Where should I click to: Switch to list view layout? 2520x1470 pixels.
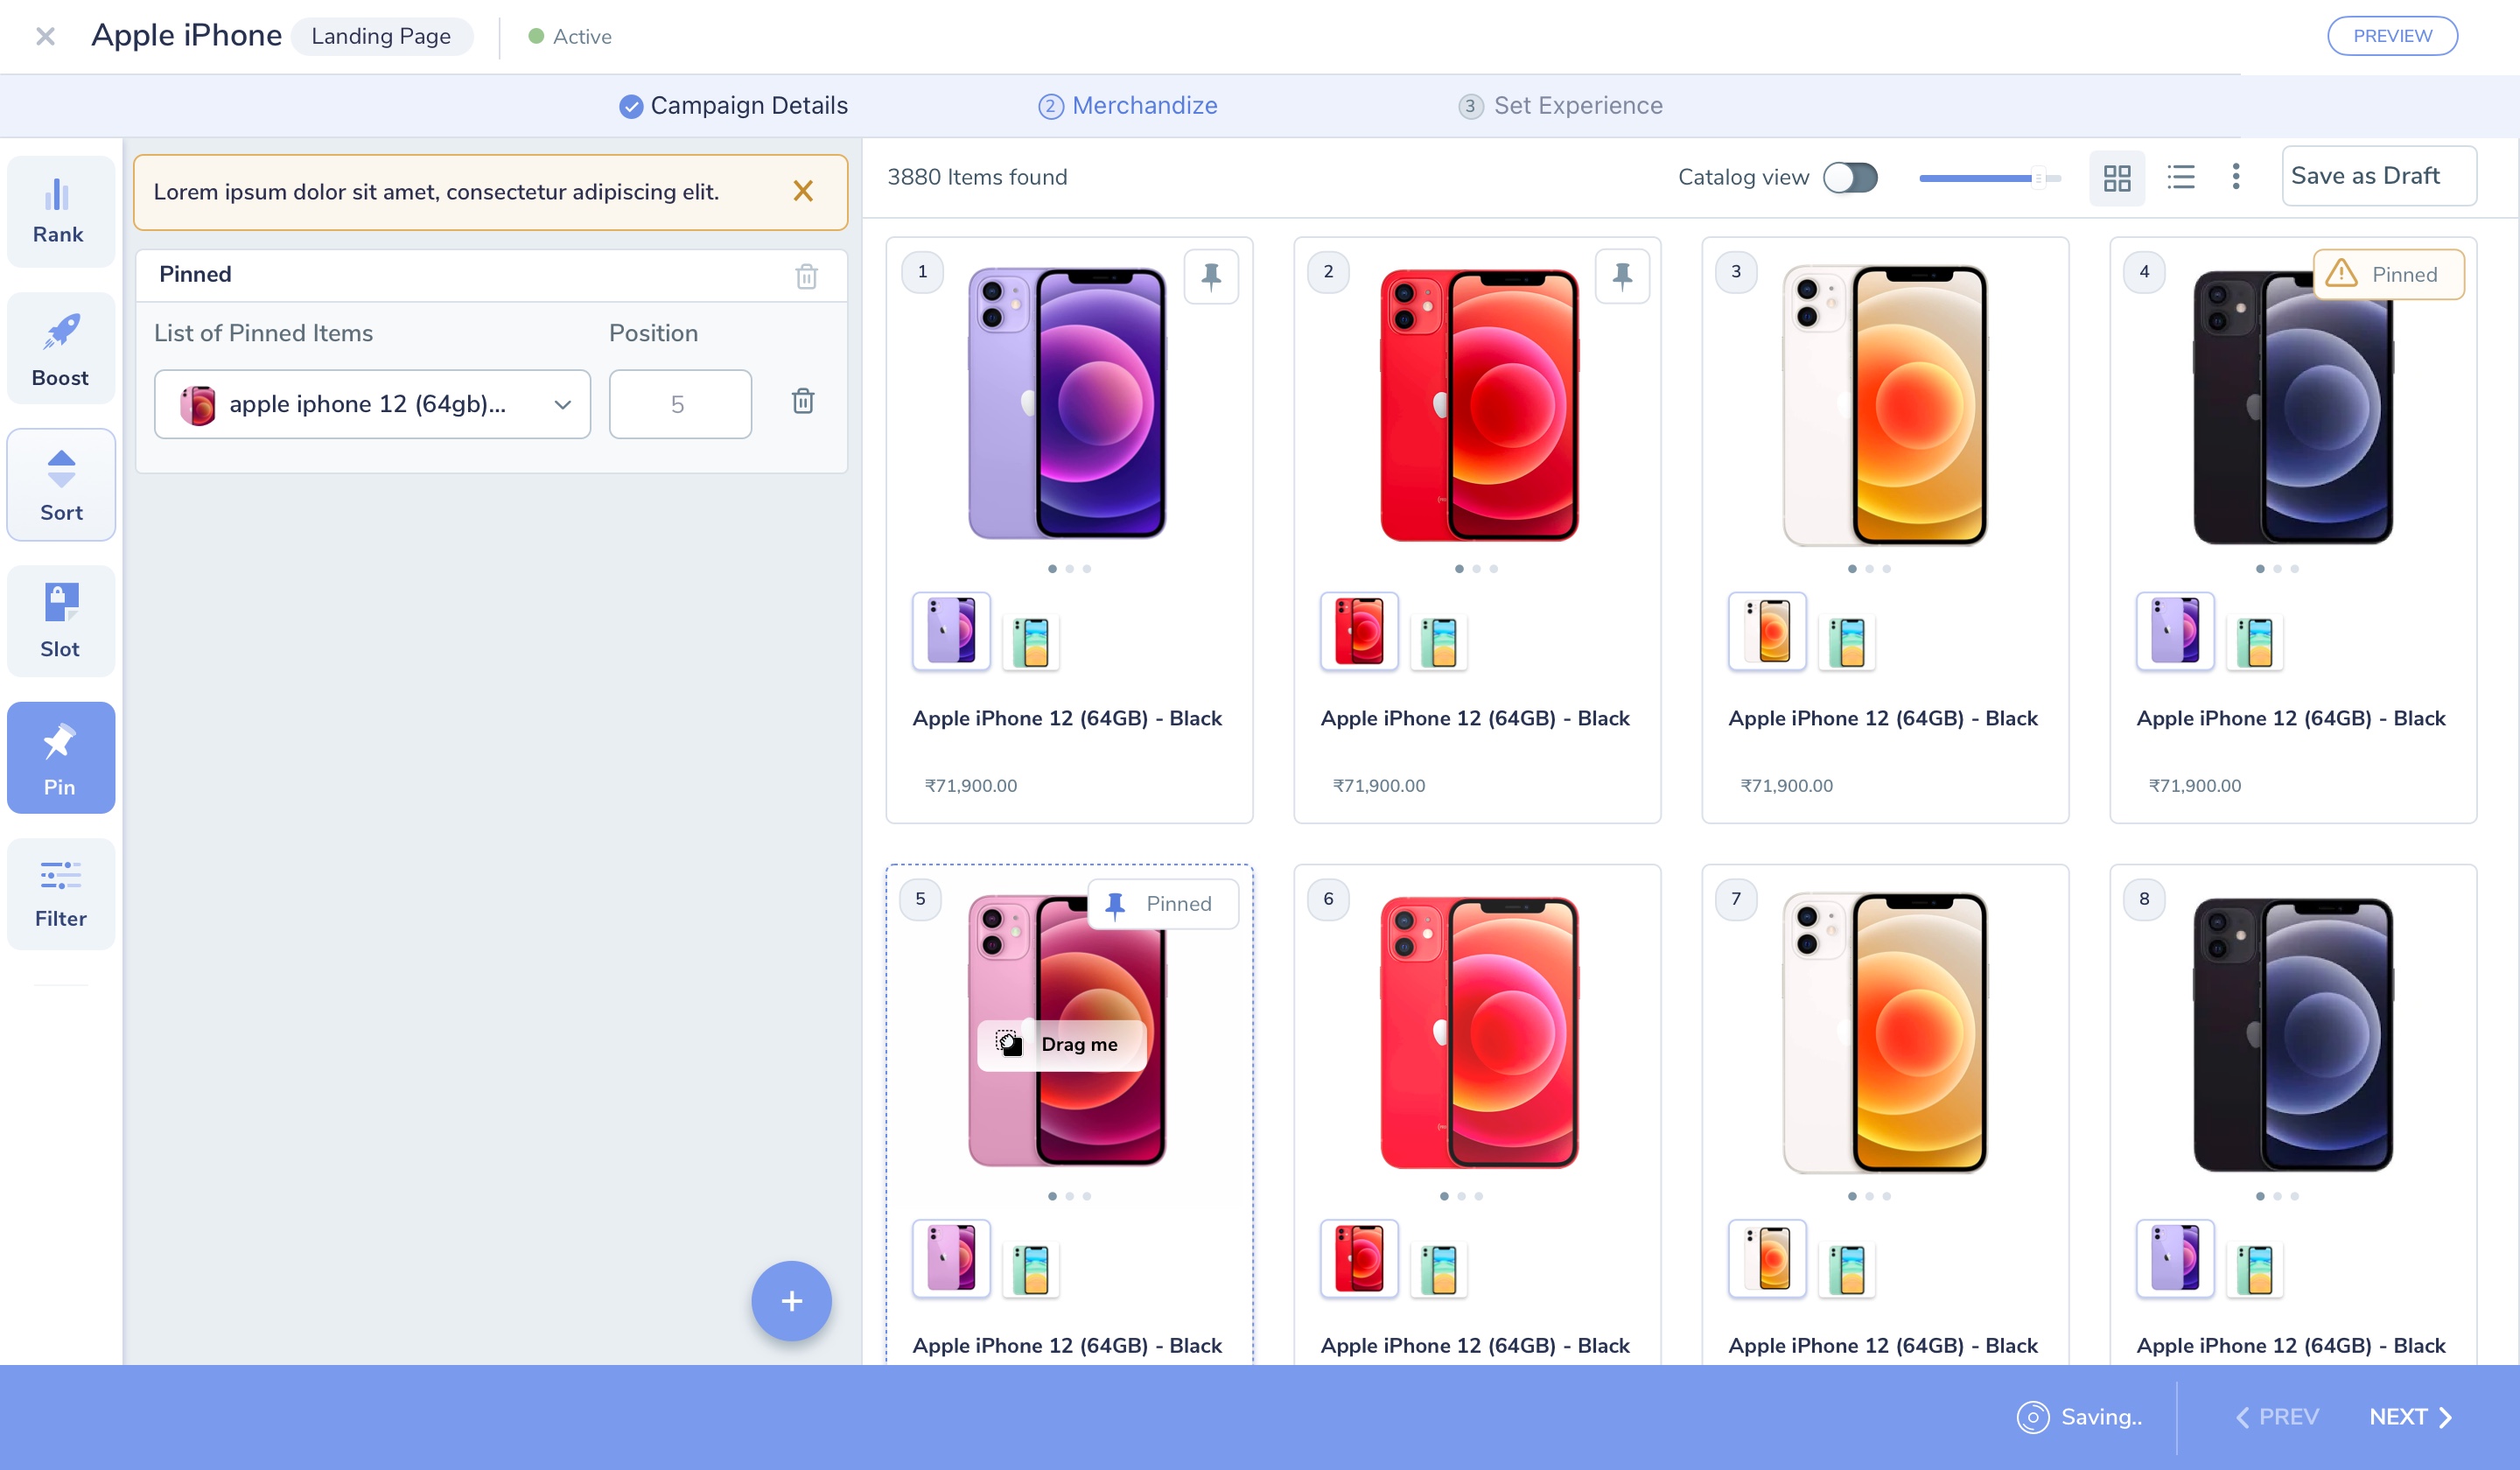(x=2181, y=178)
